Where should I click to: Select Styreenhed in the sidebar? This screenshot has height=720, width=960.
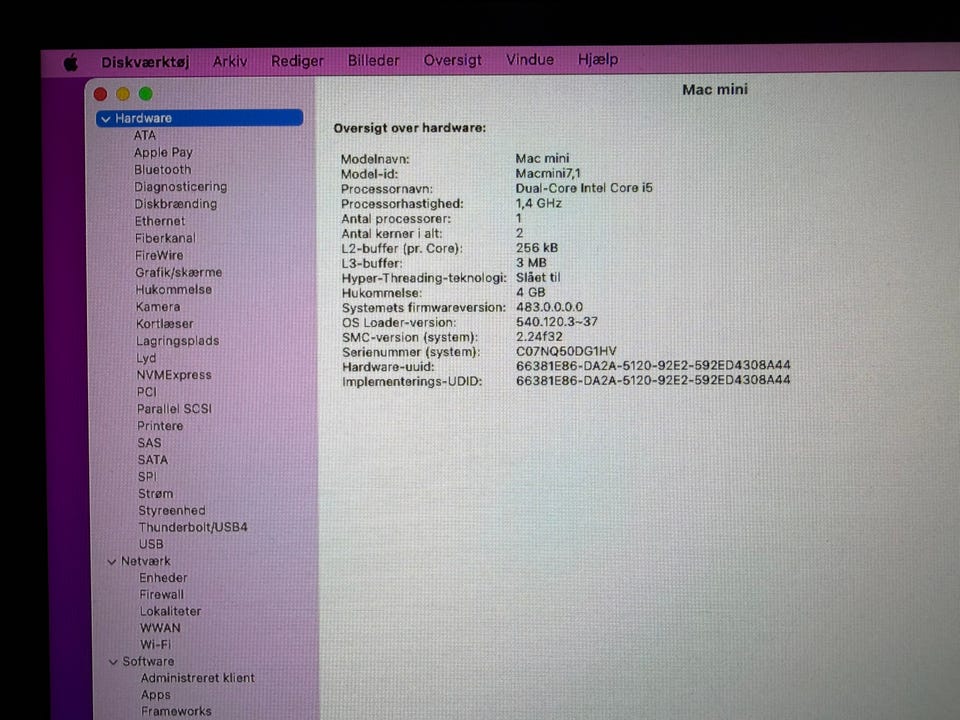point(172,511)
